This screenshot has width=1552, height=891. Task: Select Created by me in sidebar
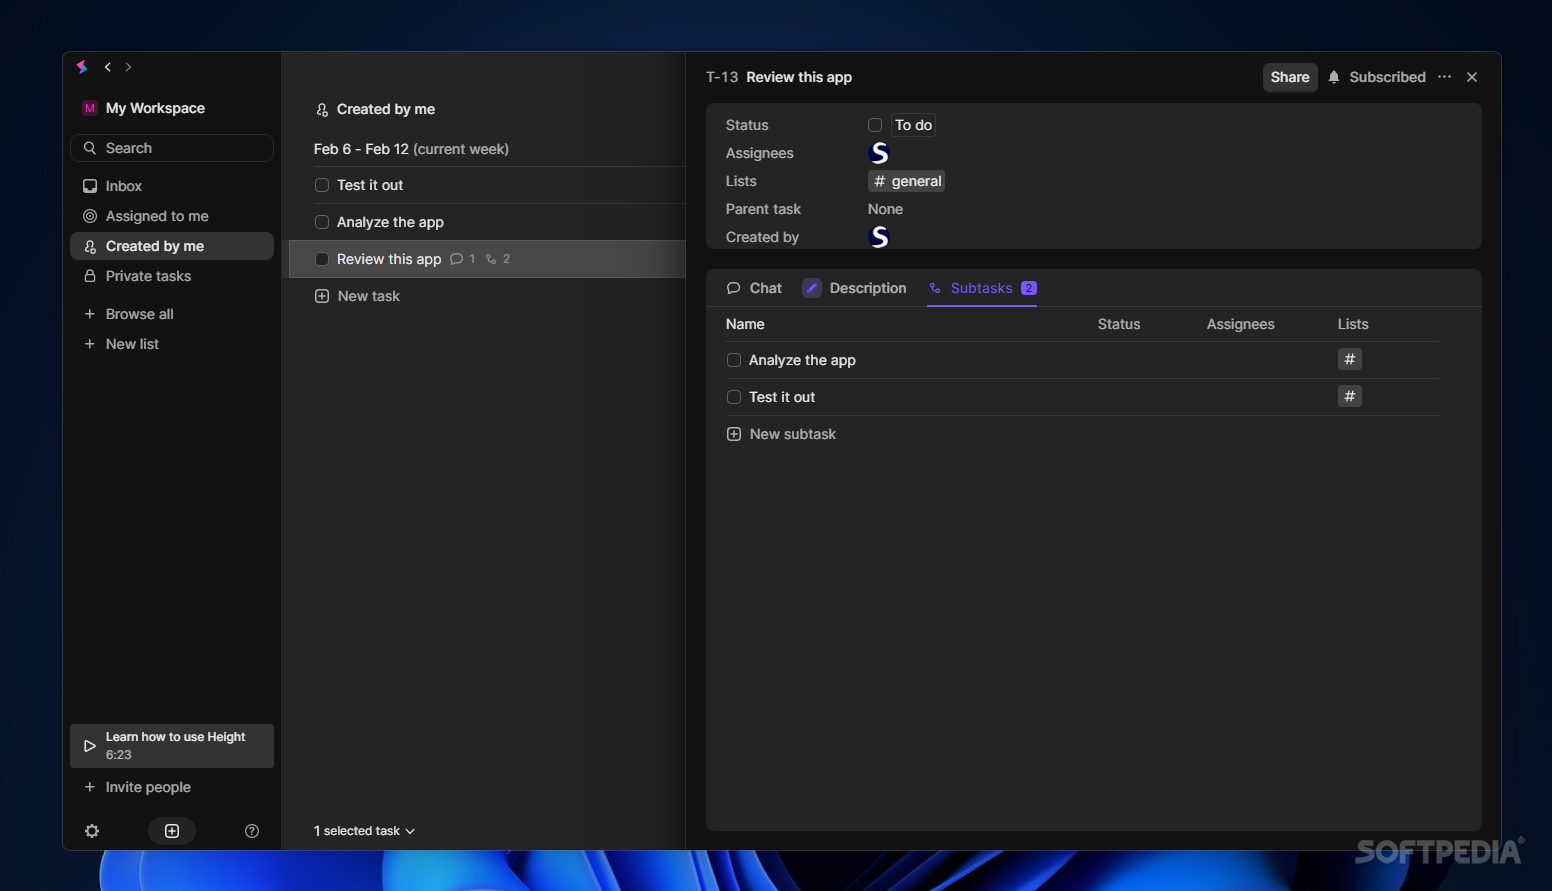pyautogui.click(x=172, y=246)
